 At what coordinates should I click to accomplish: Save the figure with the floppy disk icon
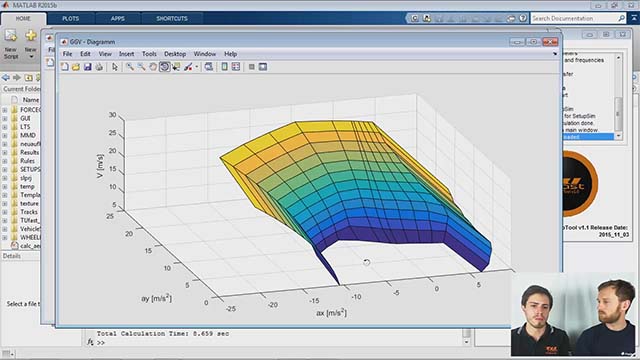click(87, 67)
